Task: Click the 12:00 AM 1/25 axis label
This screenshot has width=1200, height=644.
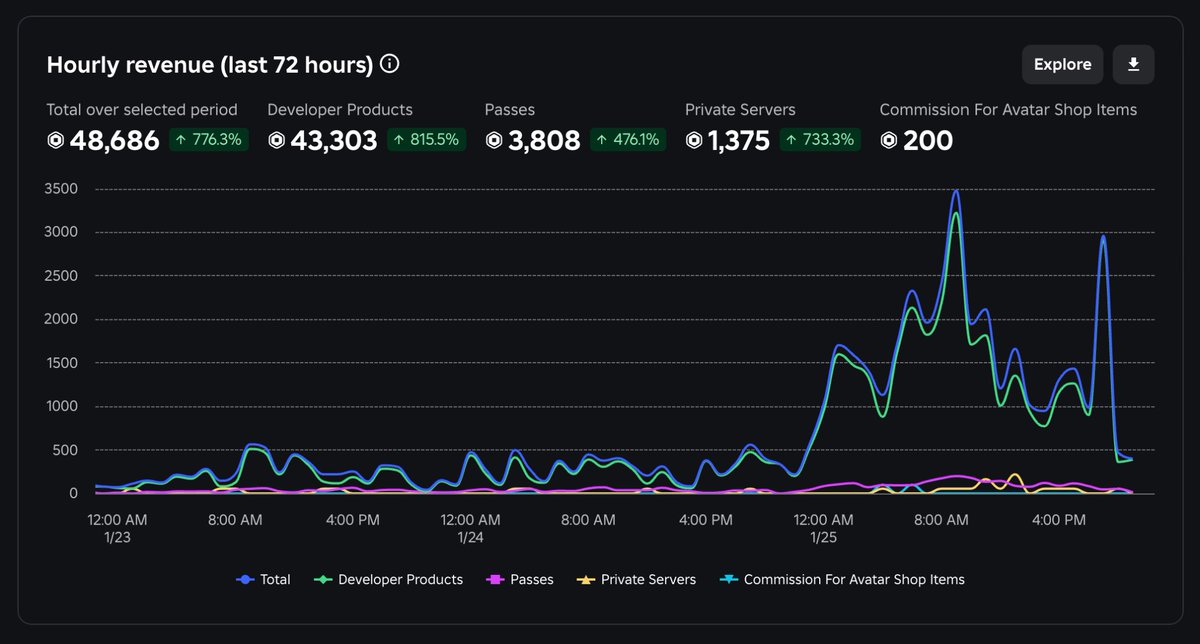Action: click(824, 528)
